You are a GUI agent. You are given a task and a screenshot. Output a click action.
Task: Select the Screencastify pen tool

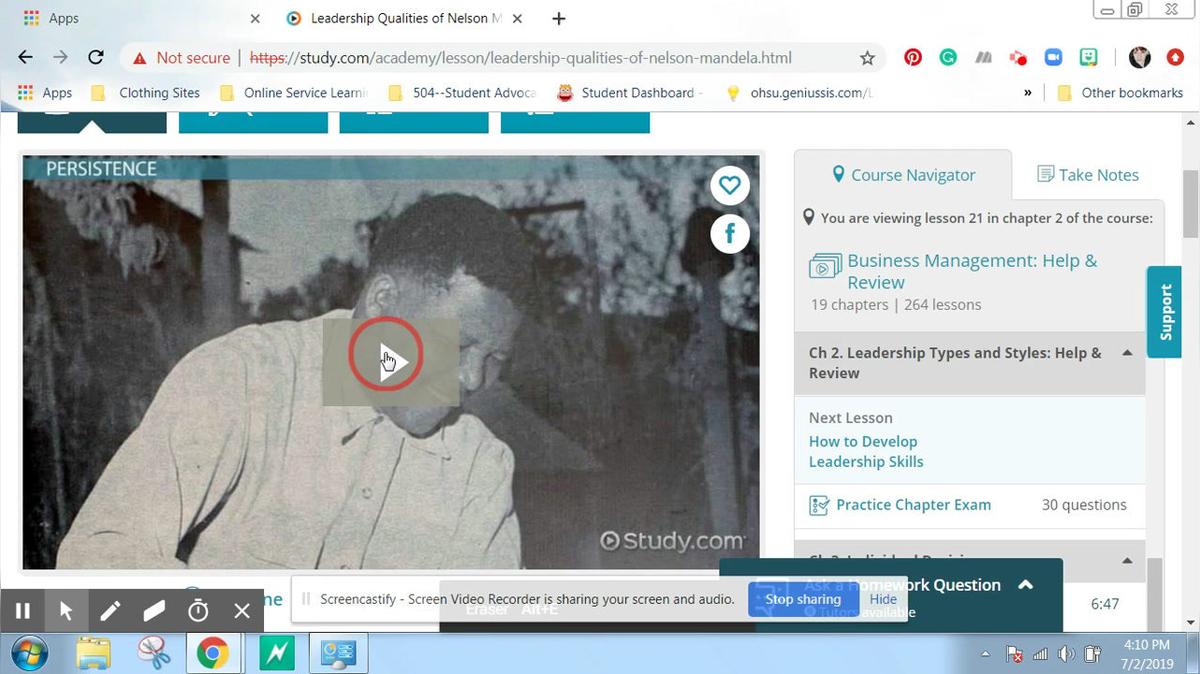(110, 610)
